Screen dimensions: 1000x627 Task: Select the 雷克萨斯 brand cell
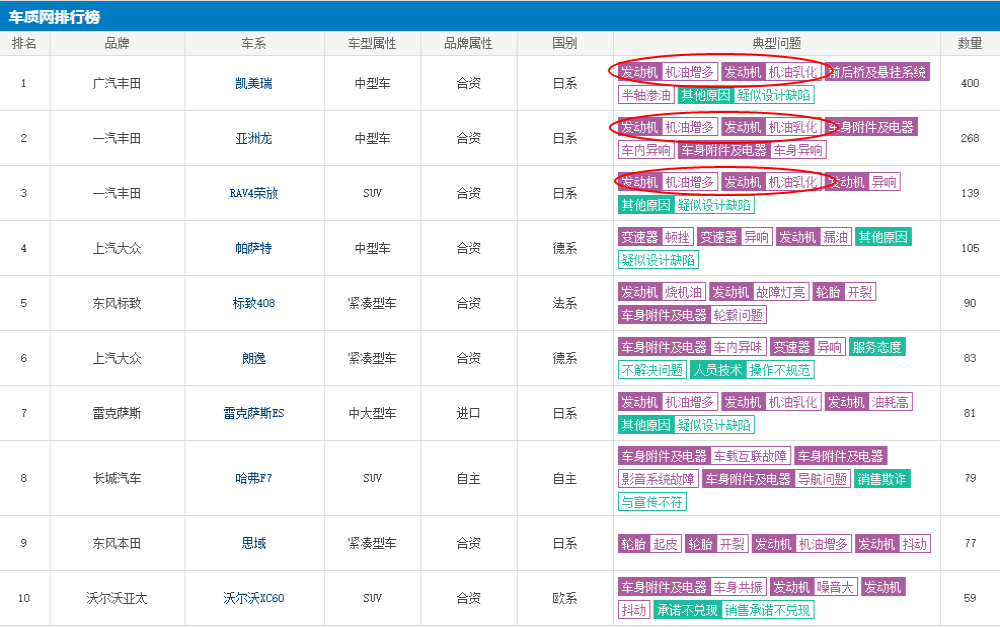point(117,413)
